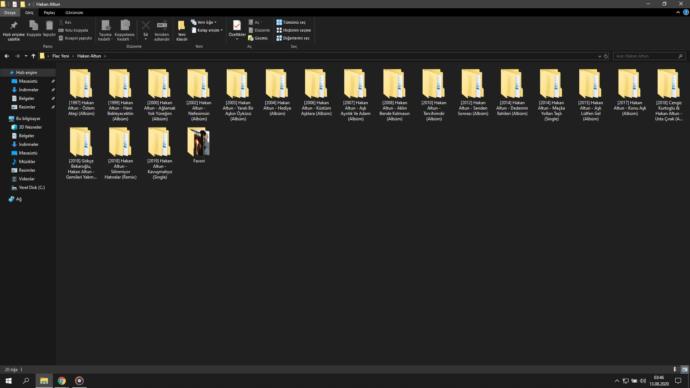This screenshot has height=388, width=690.
Task: Switch to the Görünüm ribbon tab
Action: [x=74, y=13]
